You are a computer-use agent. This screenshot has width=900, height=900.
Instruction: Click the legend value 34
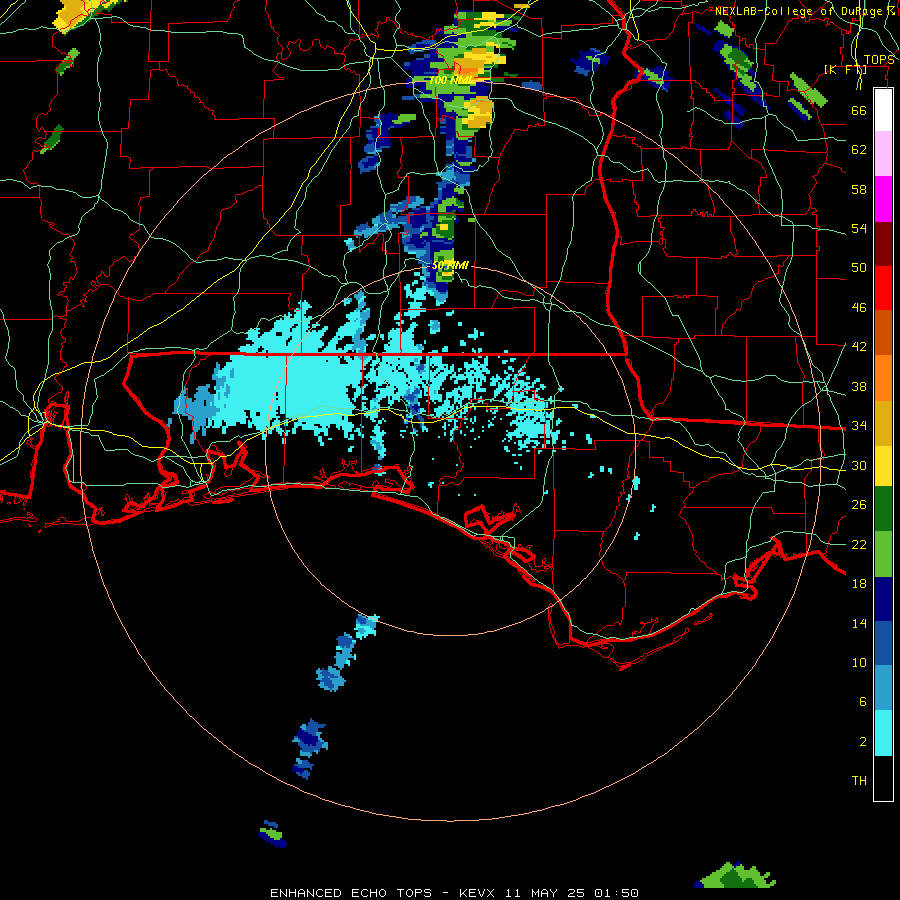click(x=859, y=426)
